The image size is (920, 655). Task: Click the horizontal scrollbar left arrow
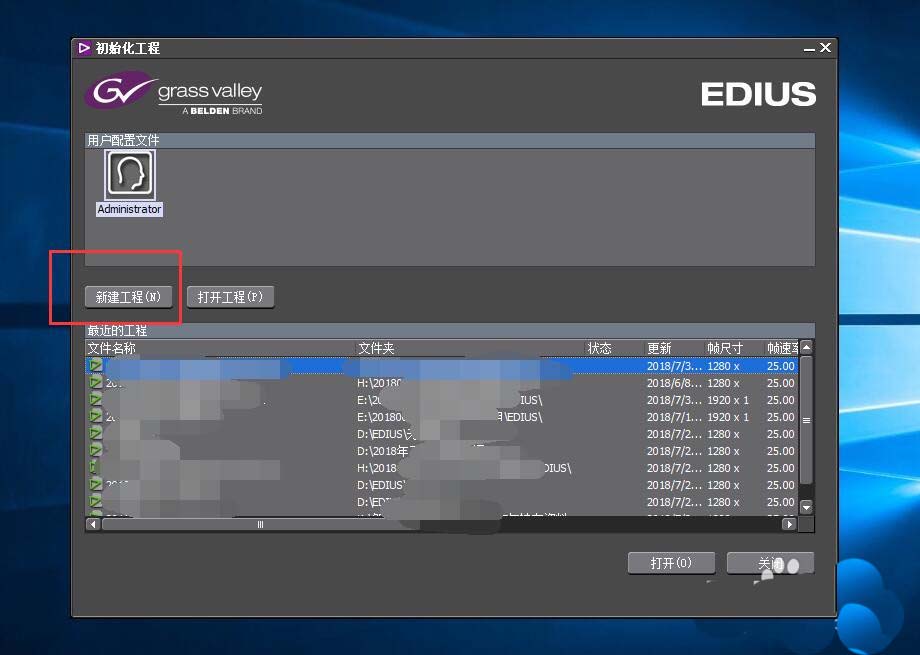coord(93,524)
